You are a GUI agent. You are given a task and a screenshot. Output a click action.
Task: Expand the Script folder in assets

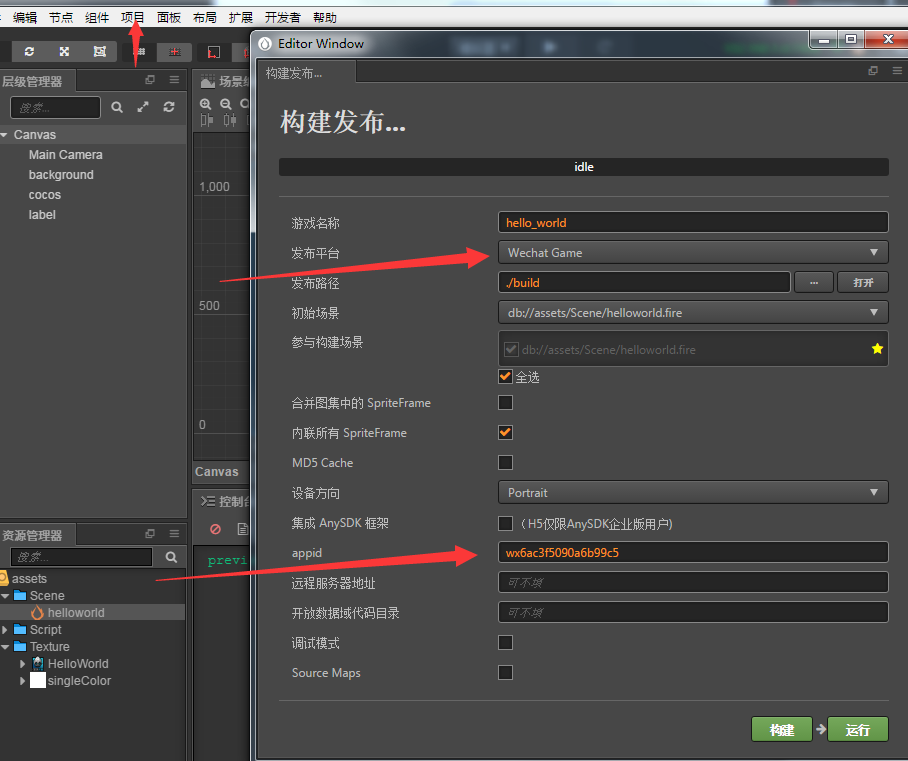coord(5,630)
